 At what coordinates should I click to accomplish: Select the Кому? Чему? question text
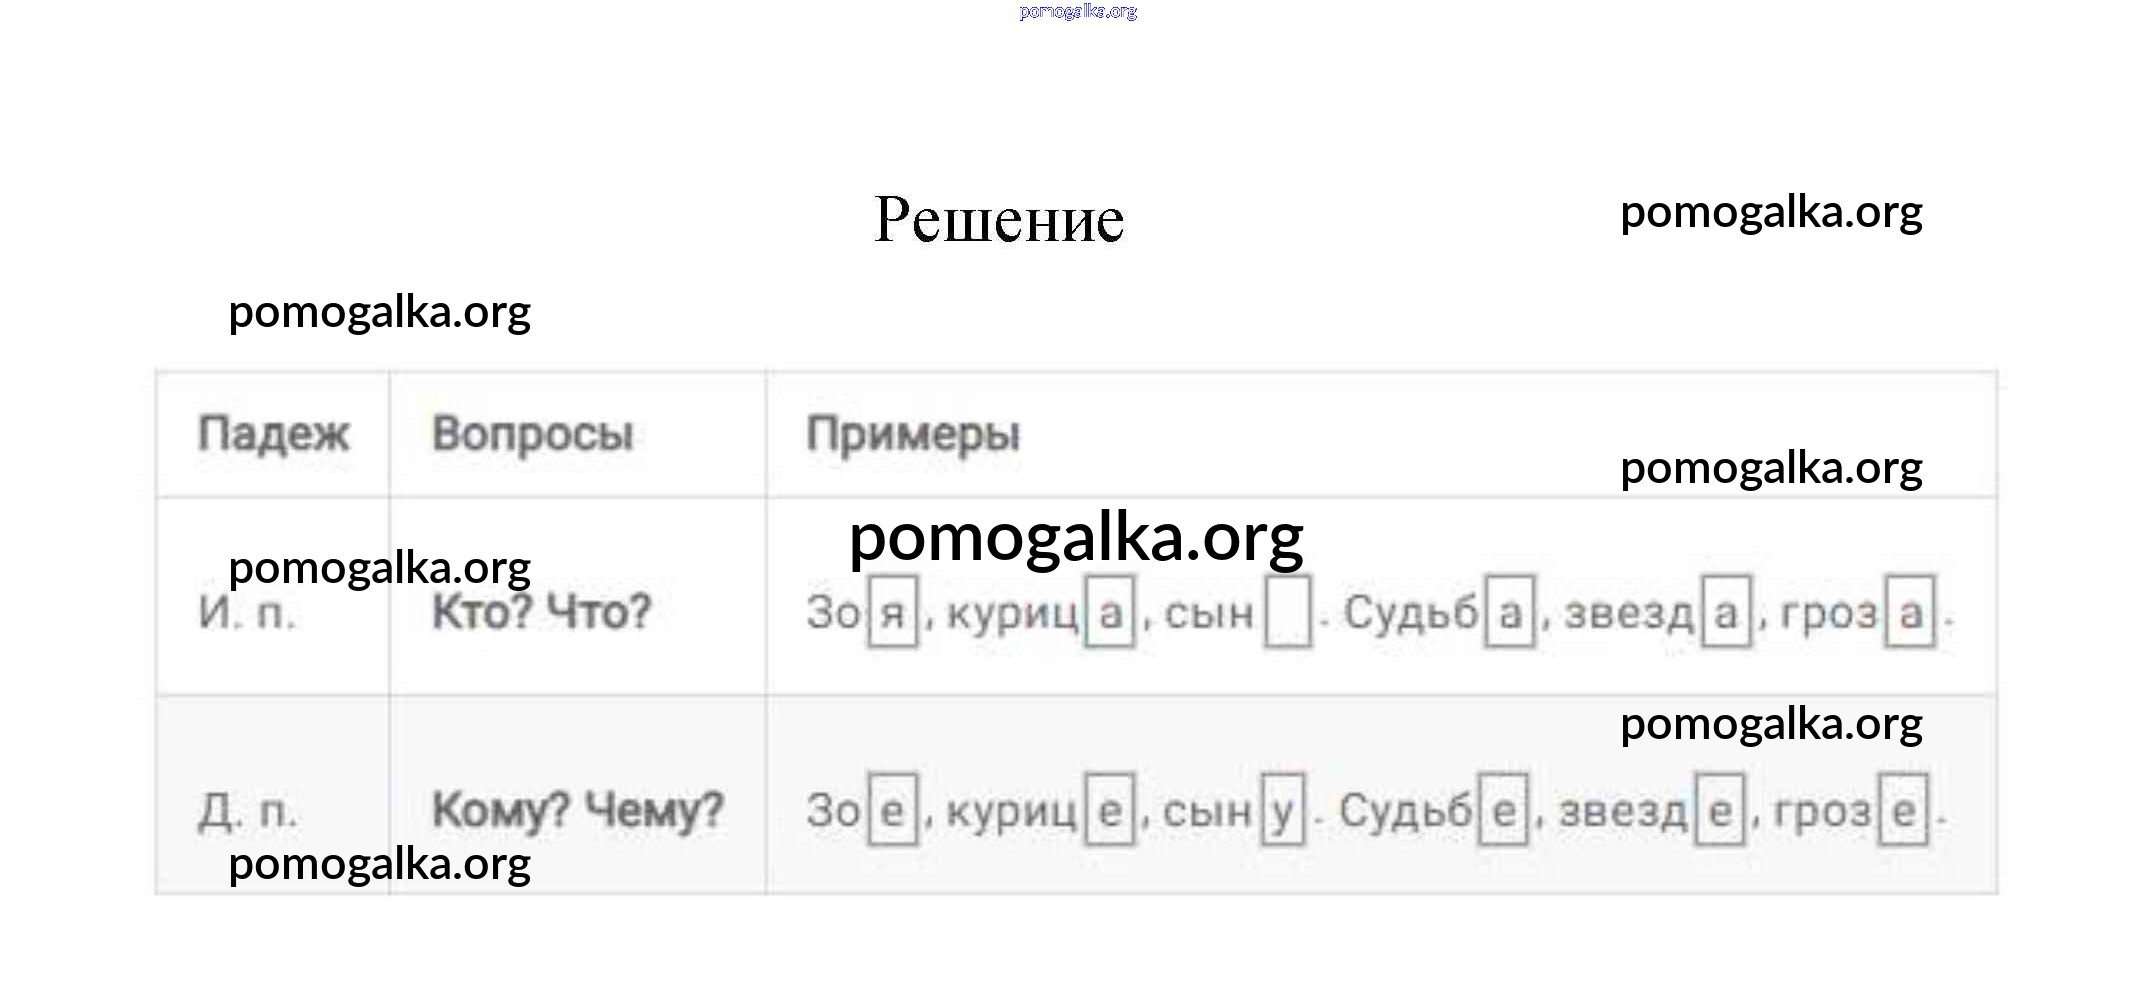(x=577, y=810)
